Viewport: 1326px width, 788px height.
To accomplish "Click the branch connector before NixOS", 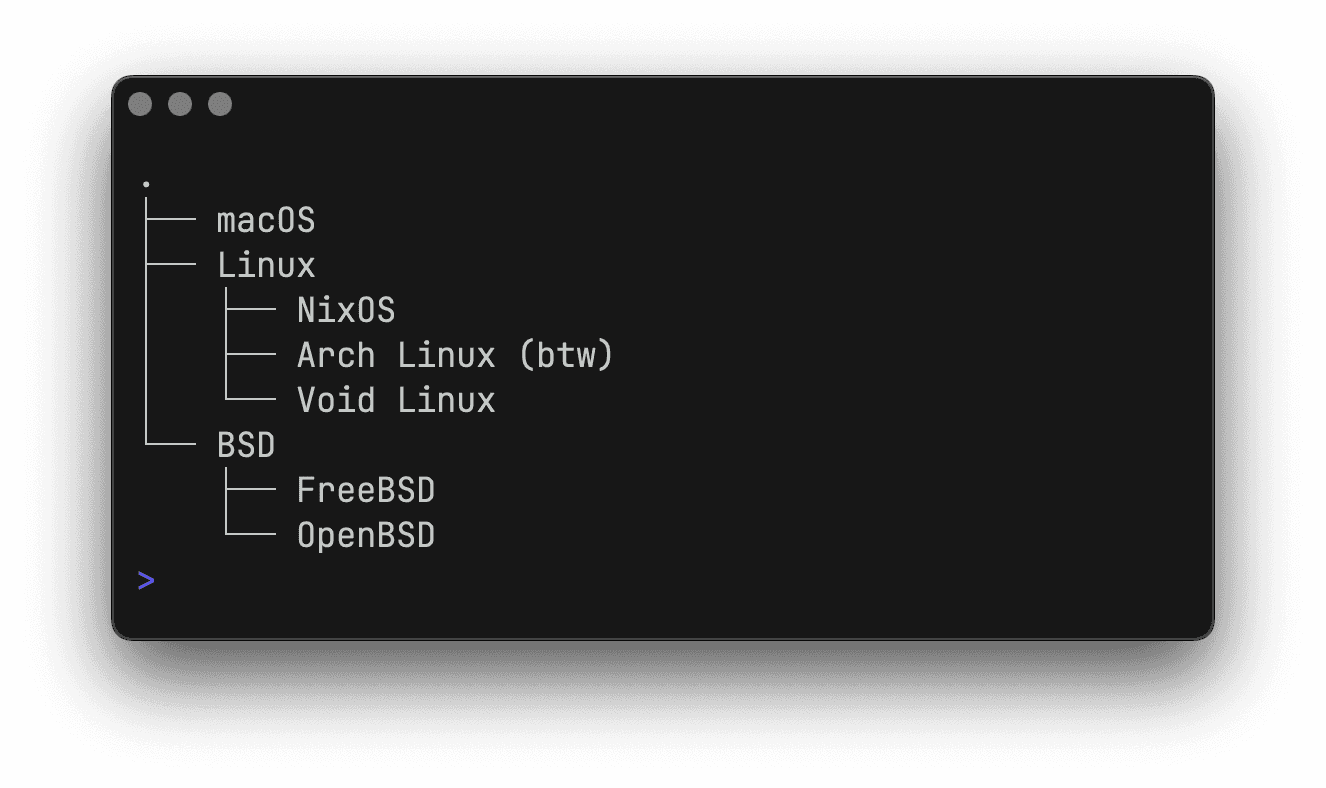I will click(250, 310).
